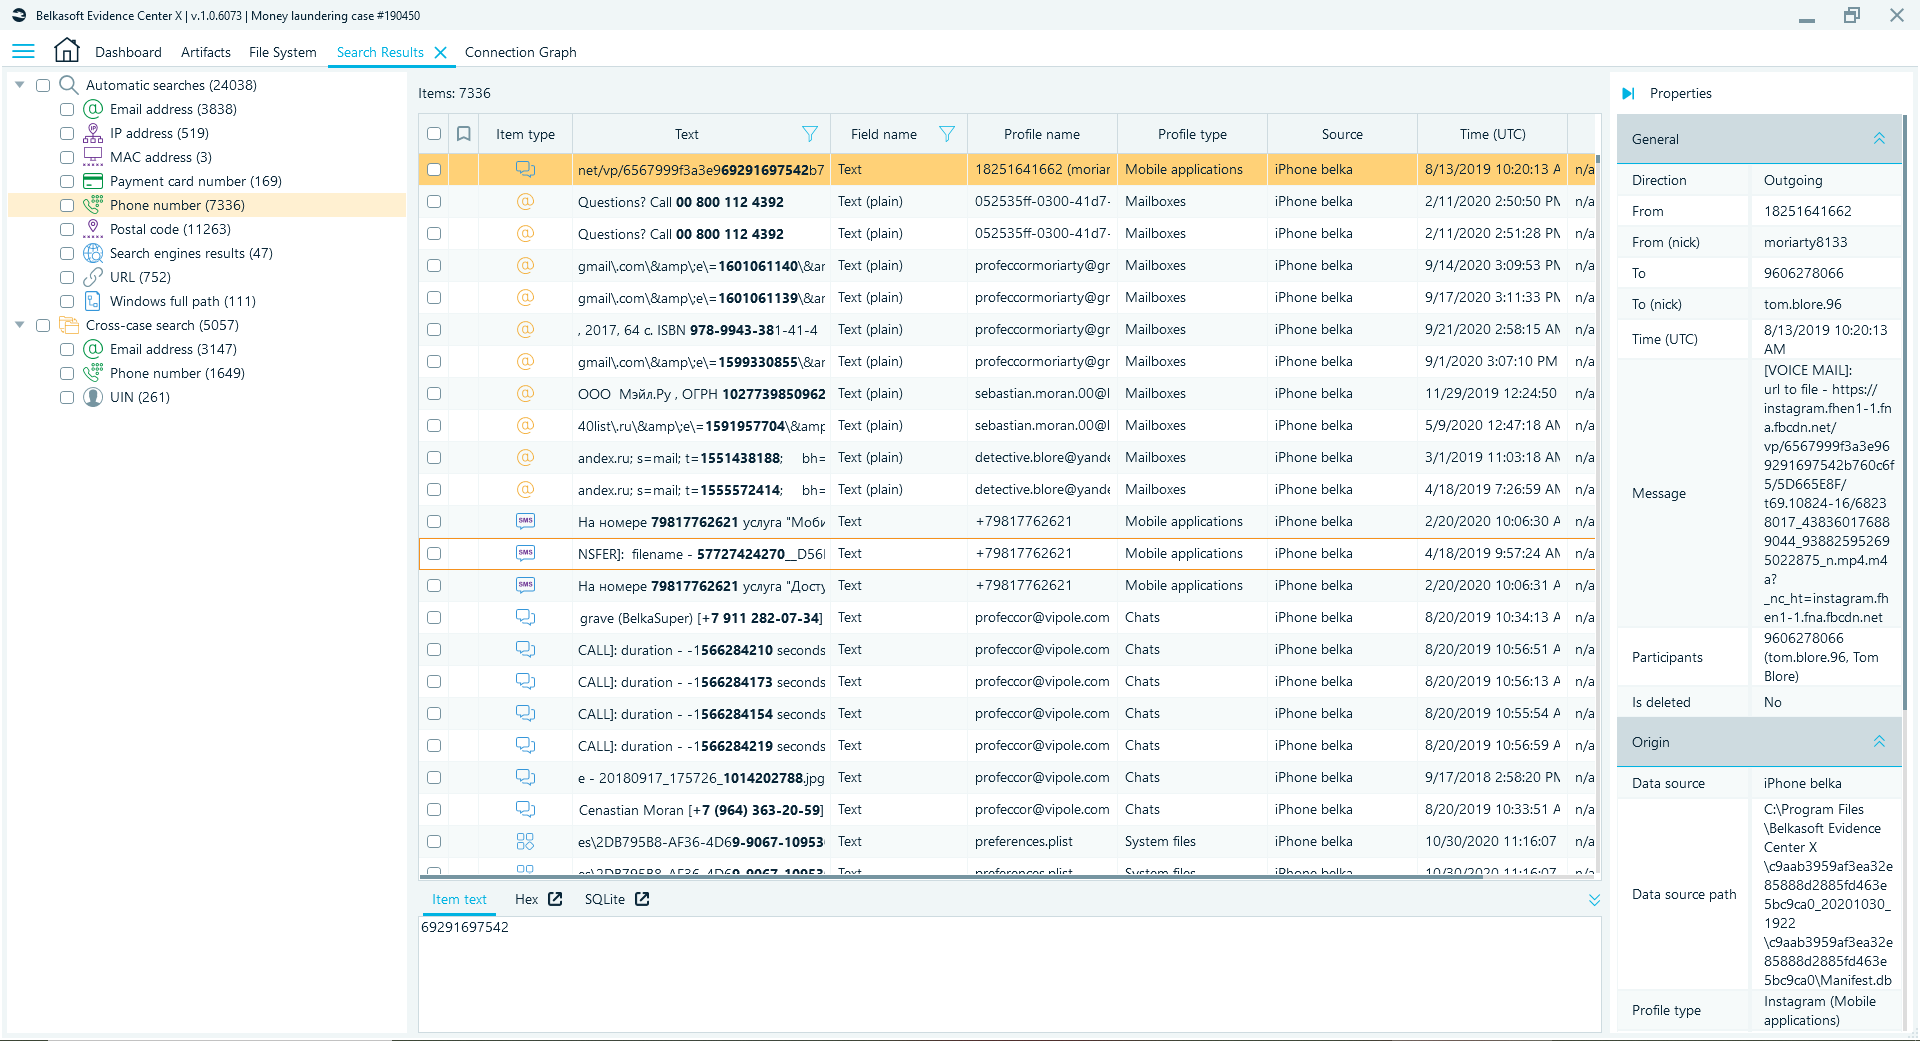The height and width of the screenshot is (1041, 1920).
Task: Click the Postal code pin icon
Action: click(93, 229)
